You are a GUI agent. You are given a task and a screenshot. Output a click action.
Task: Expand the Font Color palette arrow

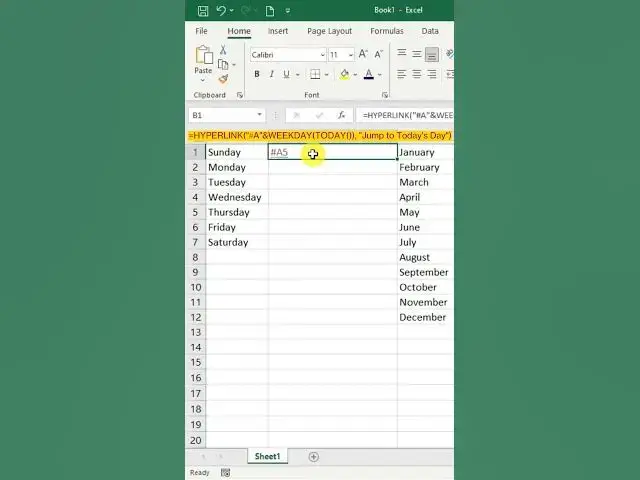click(380, 75)
